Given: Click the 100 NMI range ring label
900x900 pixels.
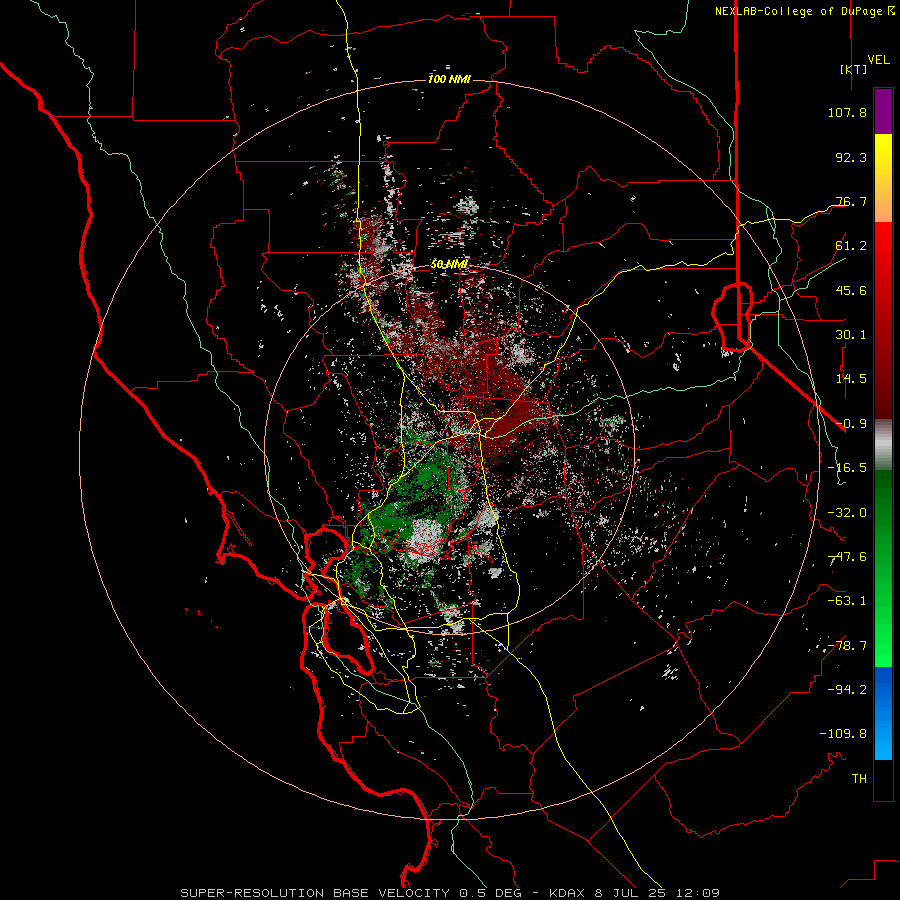Looking at the screenshot, I should [x=449, y=79].
